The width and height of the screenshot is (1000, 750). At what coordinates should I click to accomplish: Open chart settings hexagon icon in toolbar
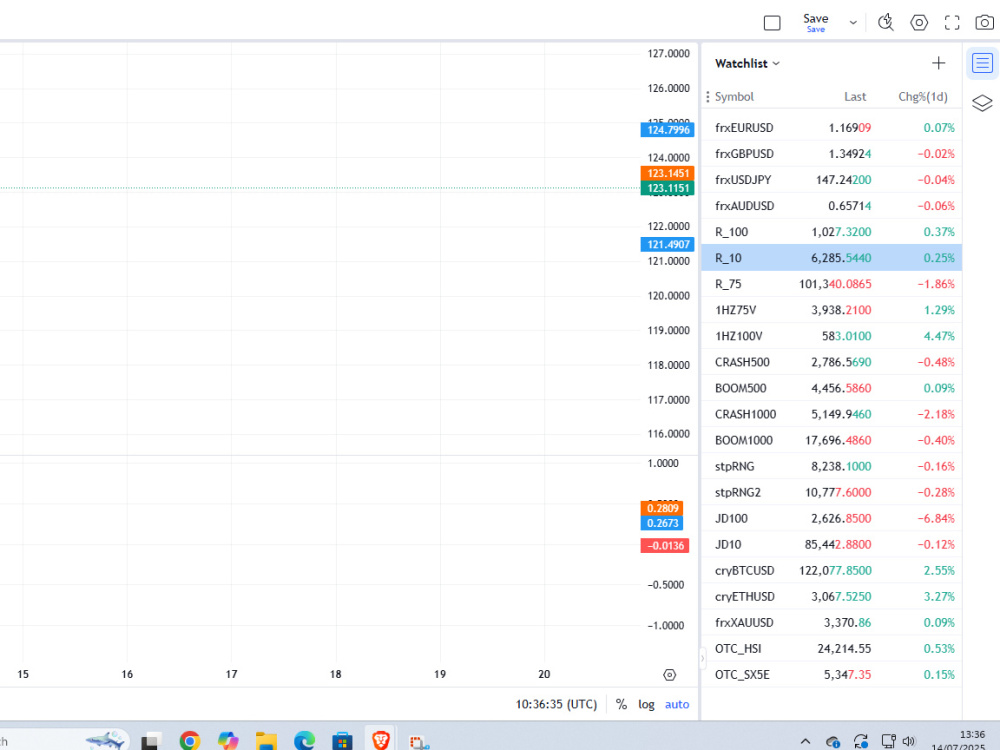[x=918, y=23]
